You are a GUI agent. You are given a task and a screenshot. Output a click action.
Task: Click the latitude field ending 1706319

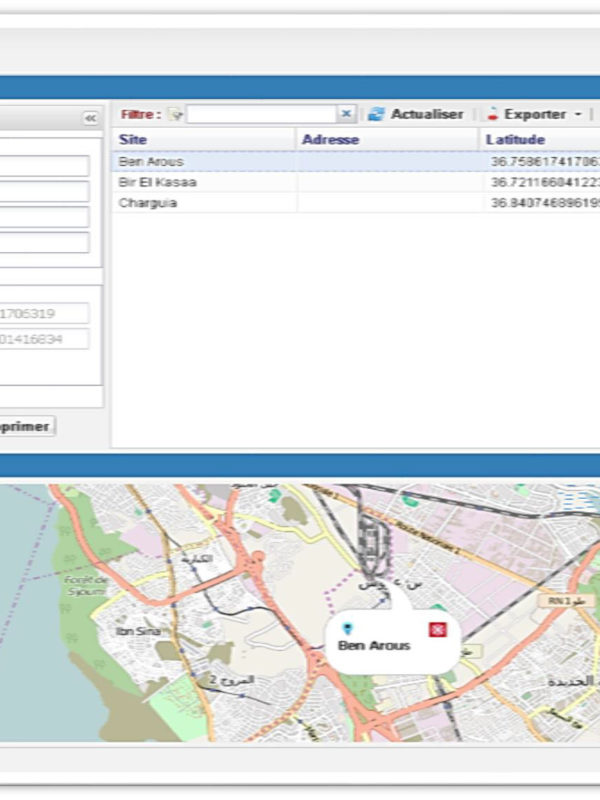pyautogui.click(x=45, y=314)
